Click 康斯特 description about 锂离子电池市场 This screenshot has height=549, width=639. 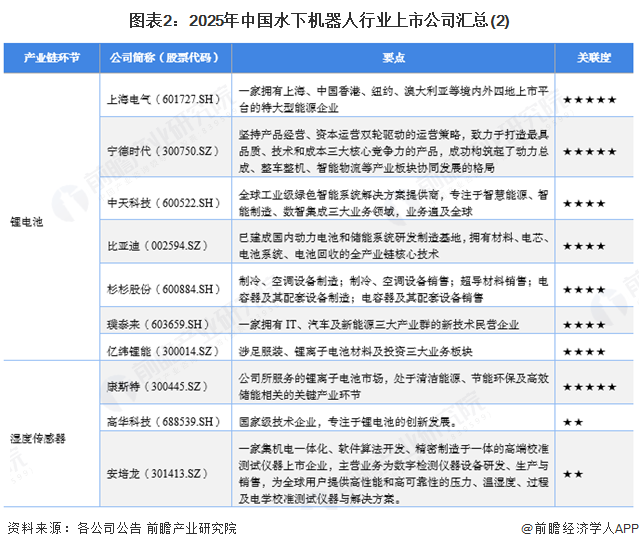[x=393, y=386]
